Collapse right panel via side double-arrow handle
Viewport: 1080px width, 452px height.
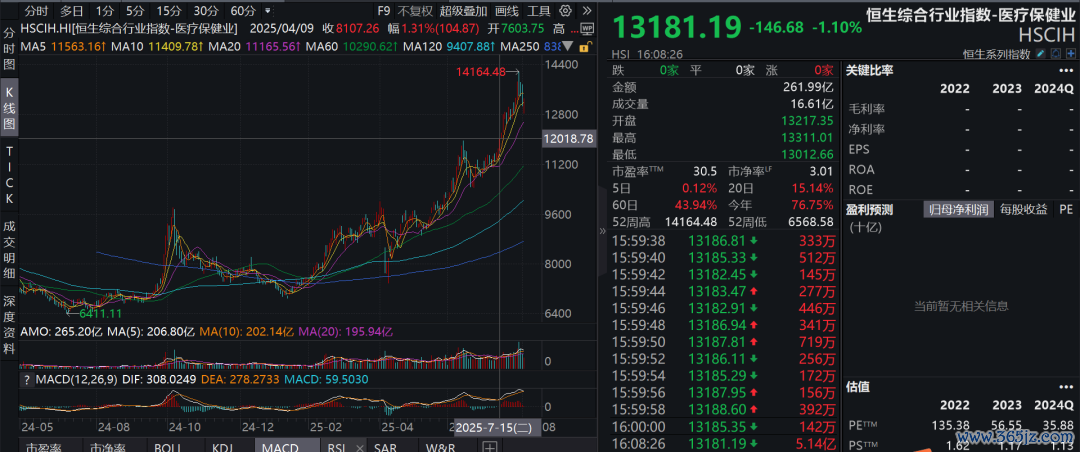(x=603, y=230)
